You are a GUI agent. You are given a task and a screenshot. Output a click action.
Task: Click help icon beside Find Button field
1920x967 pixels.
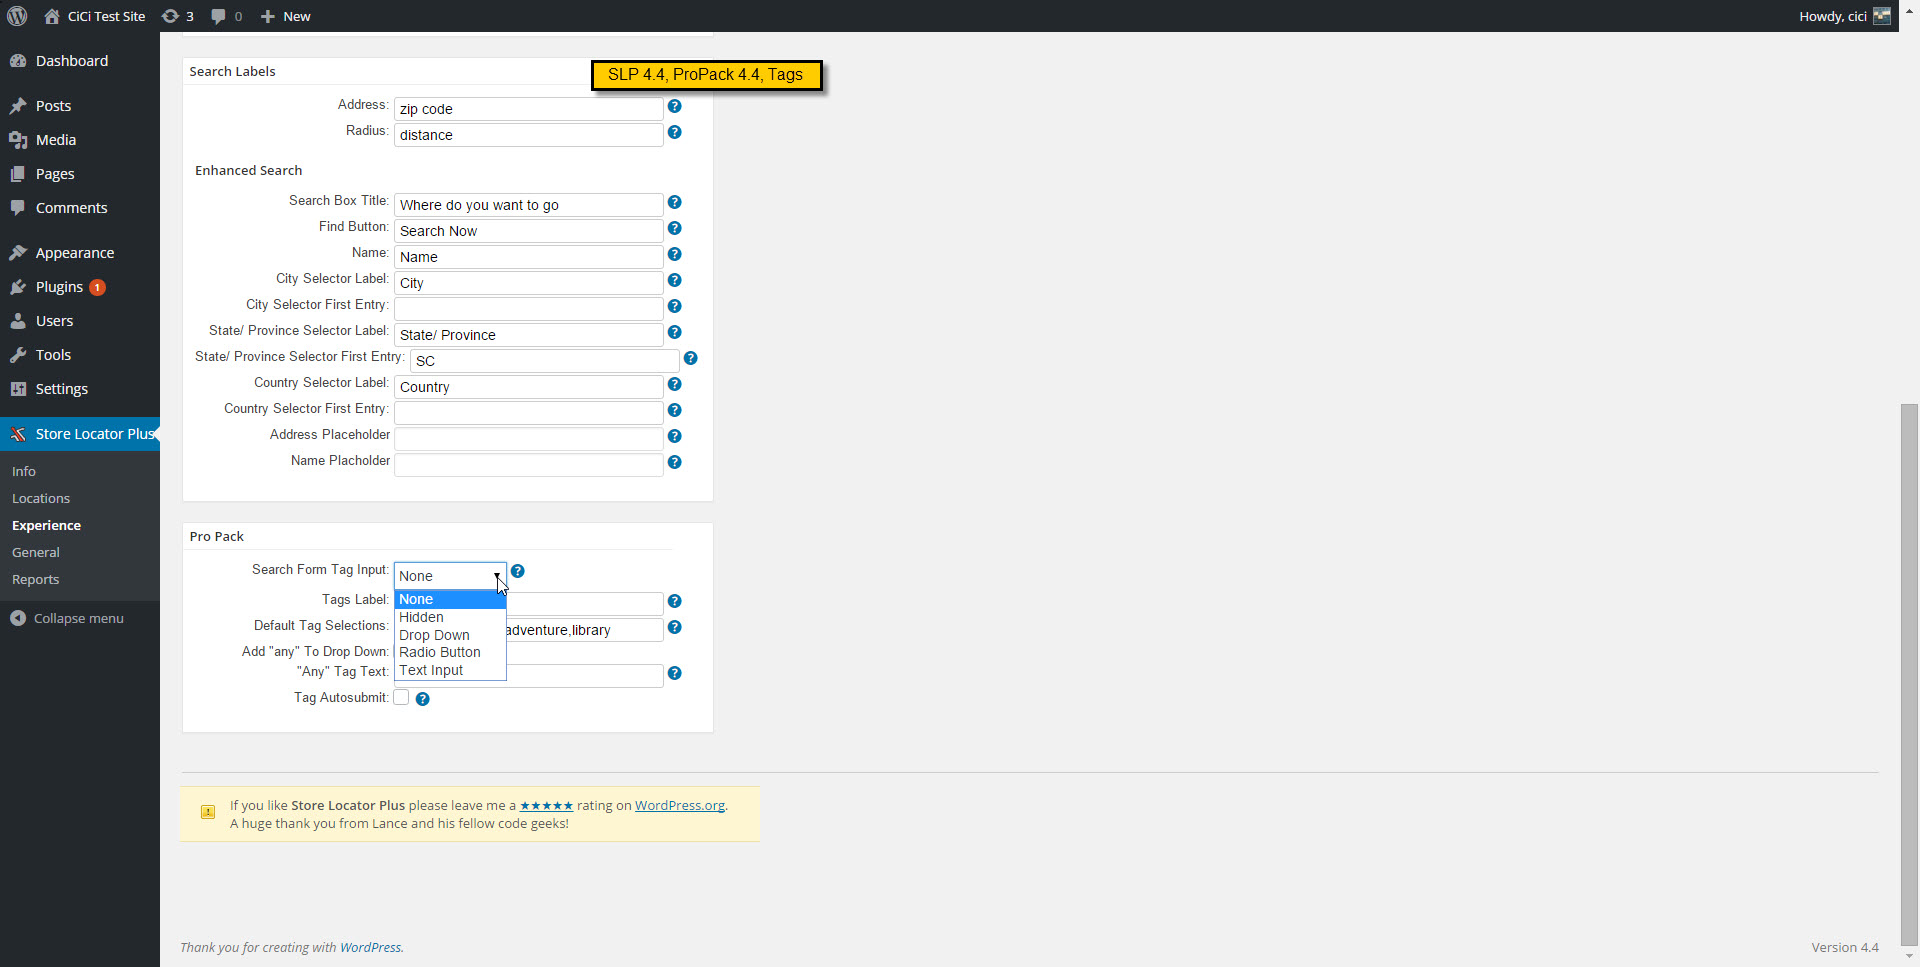[x=674, y=228]
